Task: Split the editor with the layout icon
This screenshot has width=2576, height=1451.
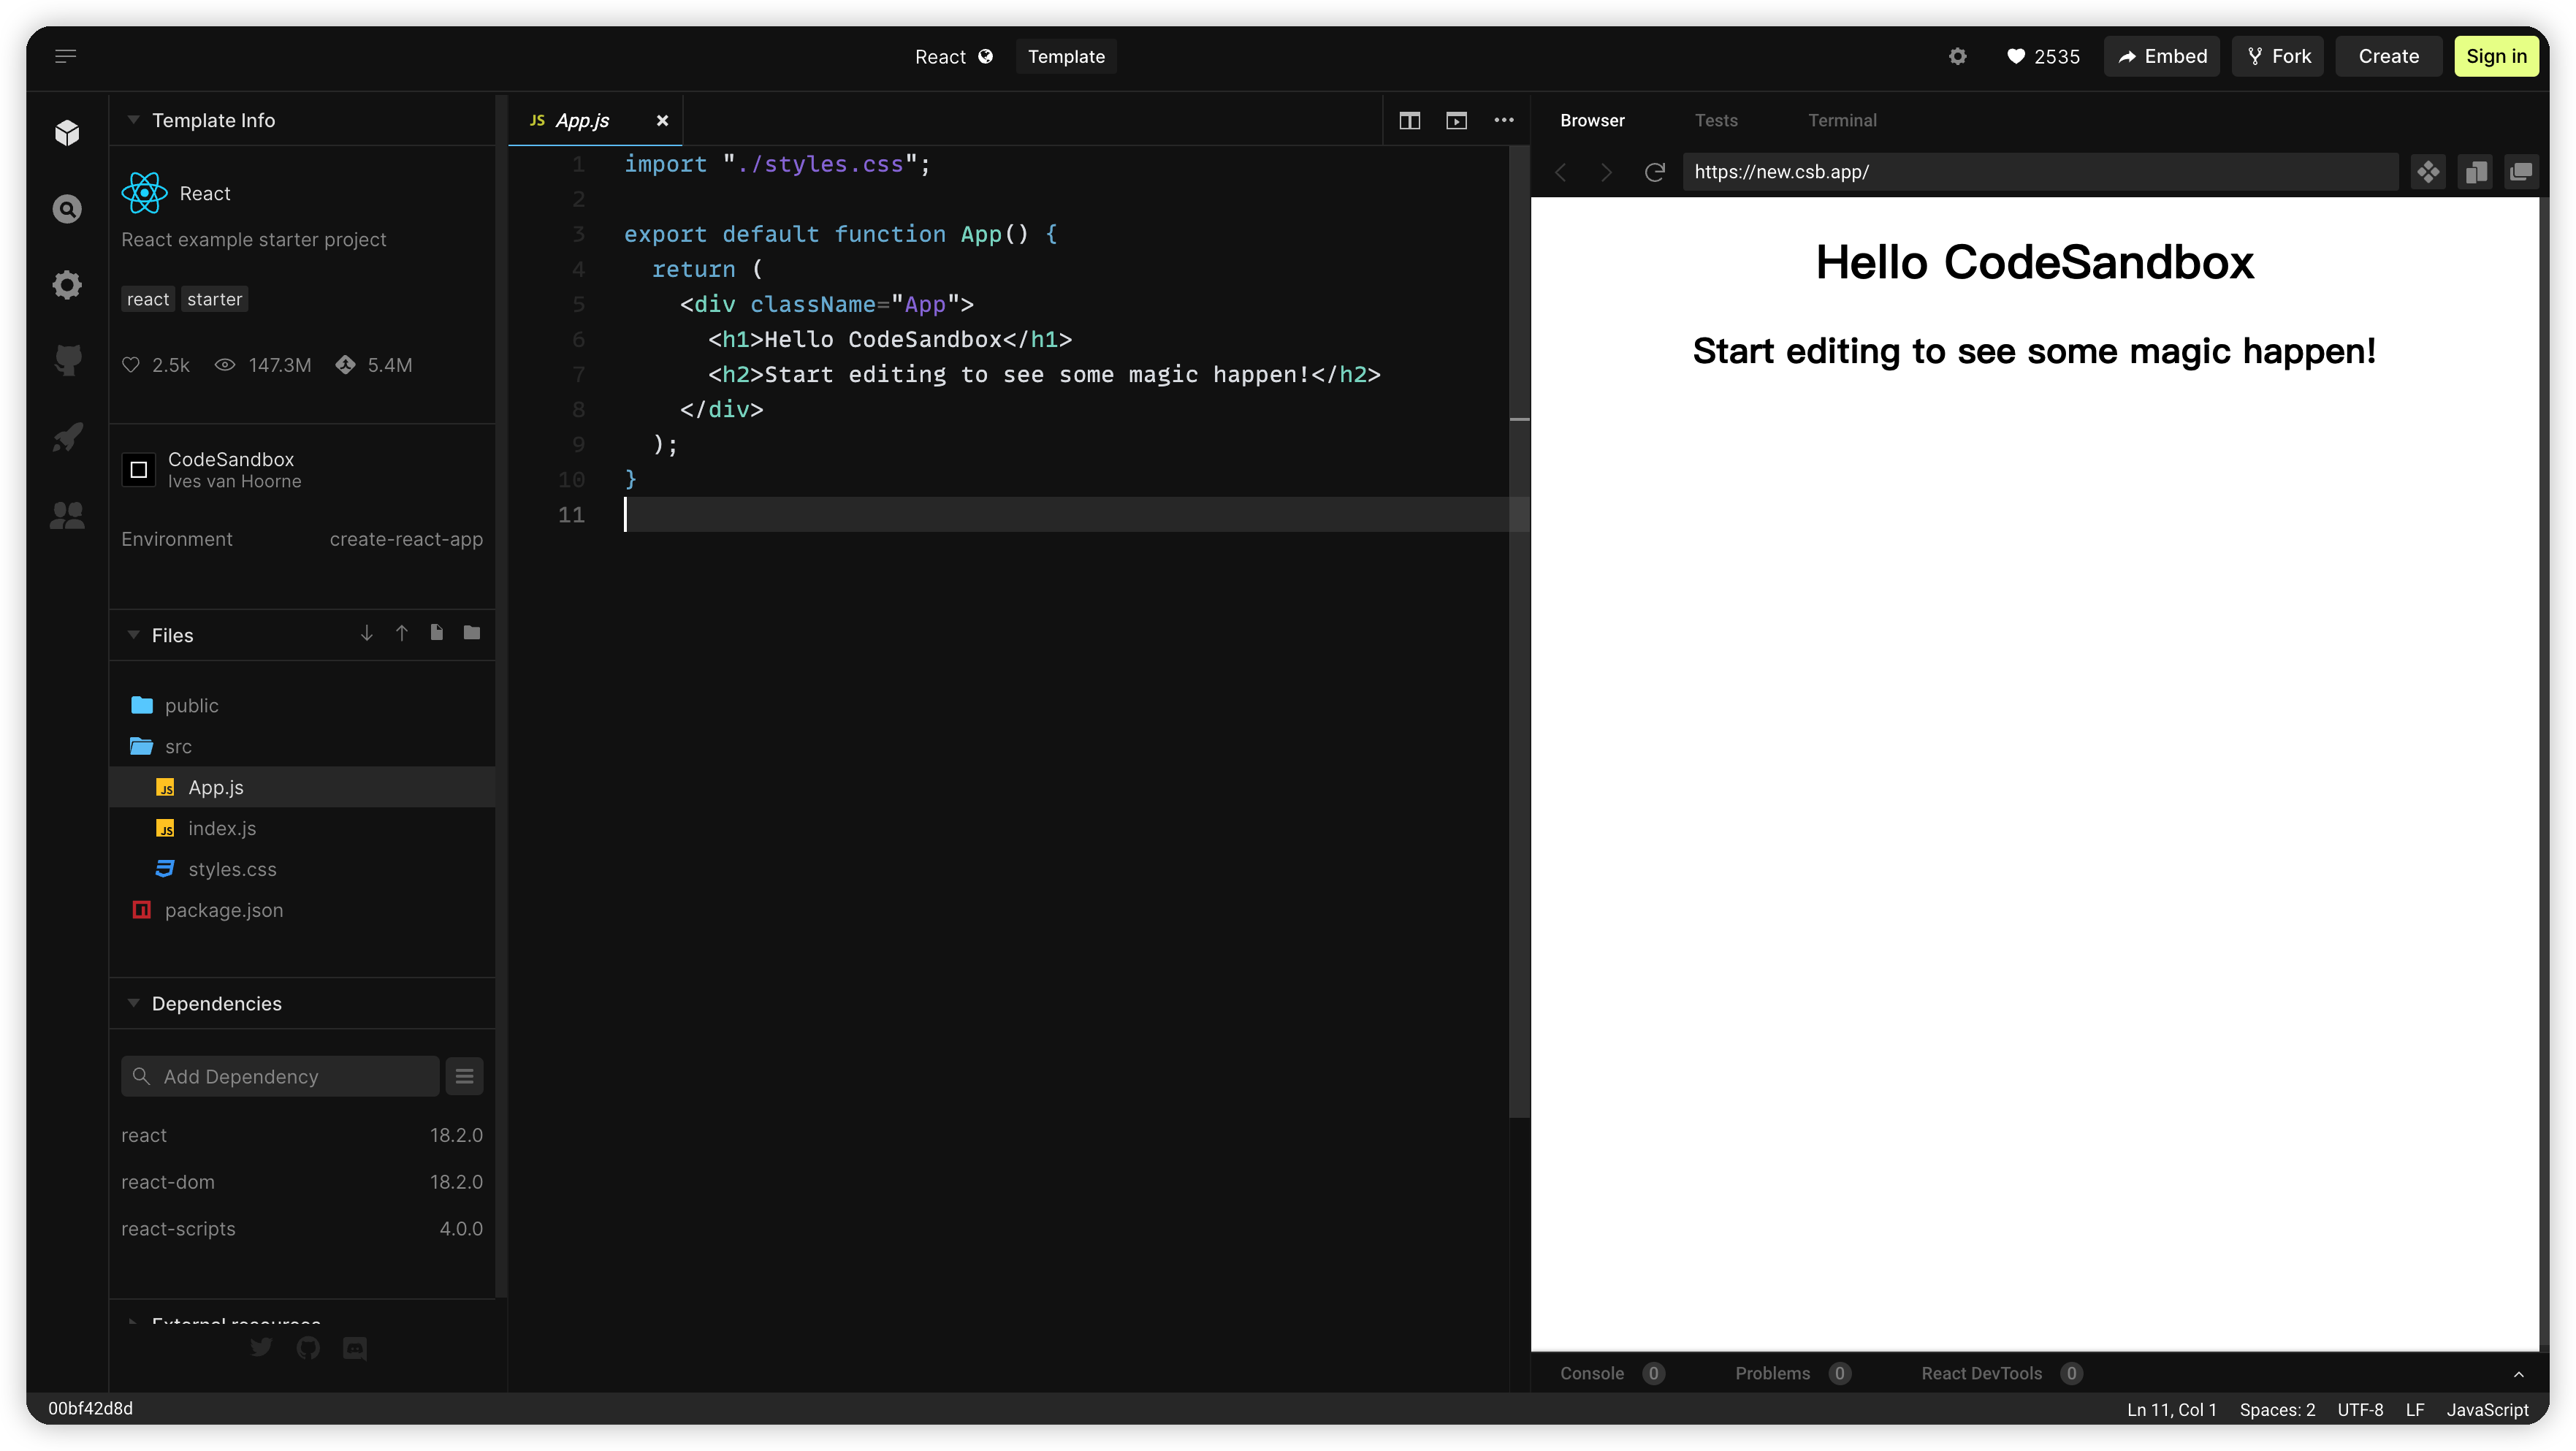Action: (x=1410, y=121)
